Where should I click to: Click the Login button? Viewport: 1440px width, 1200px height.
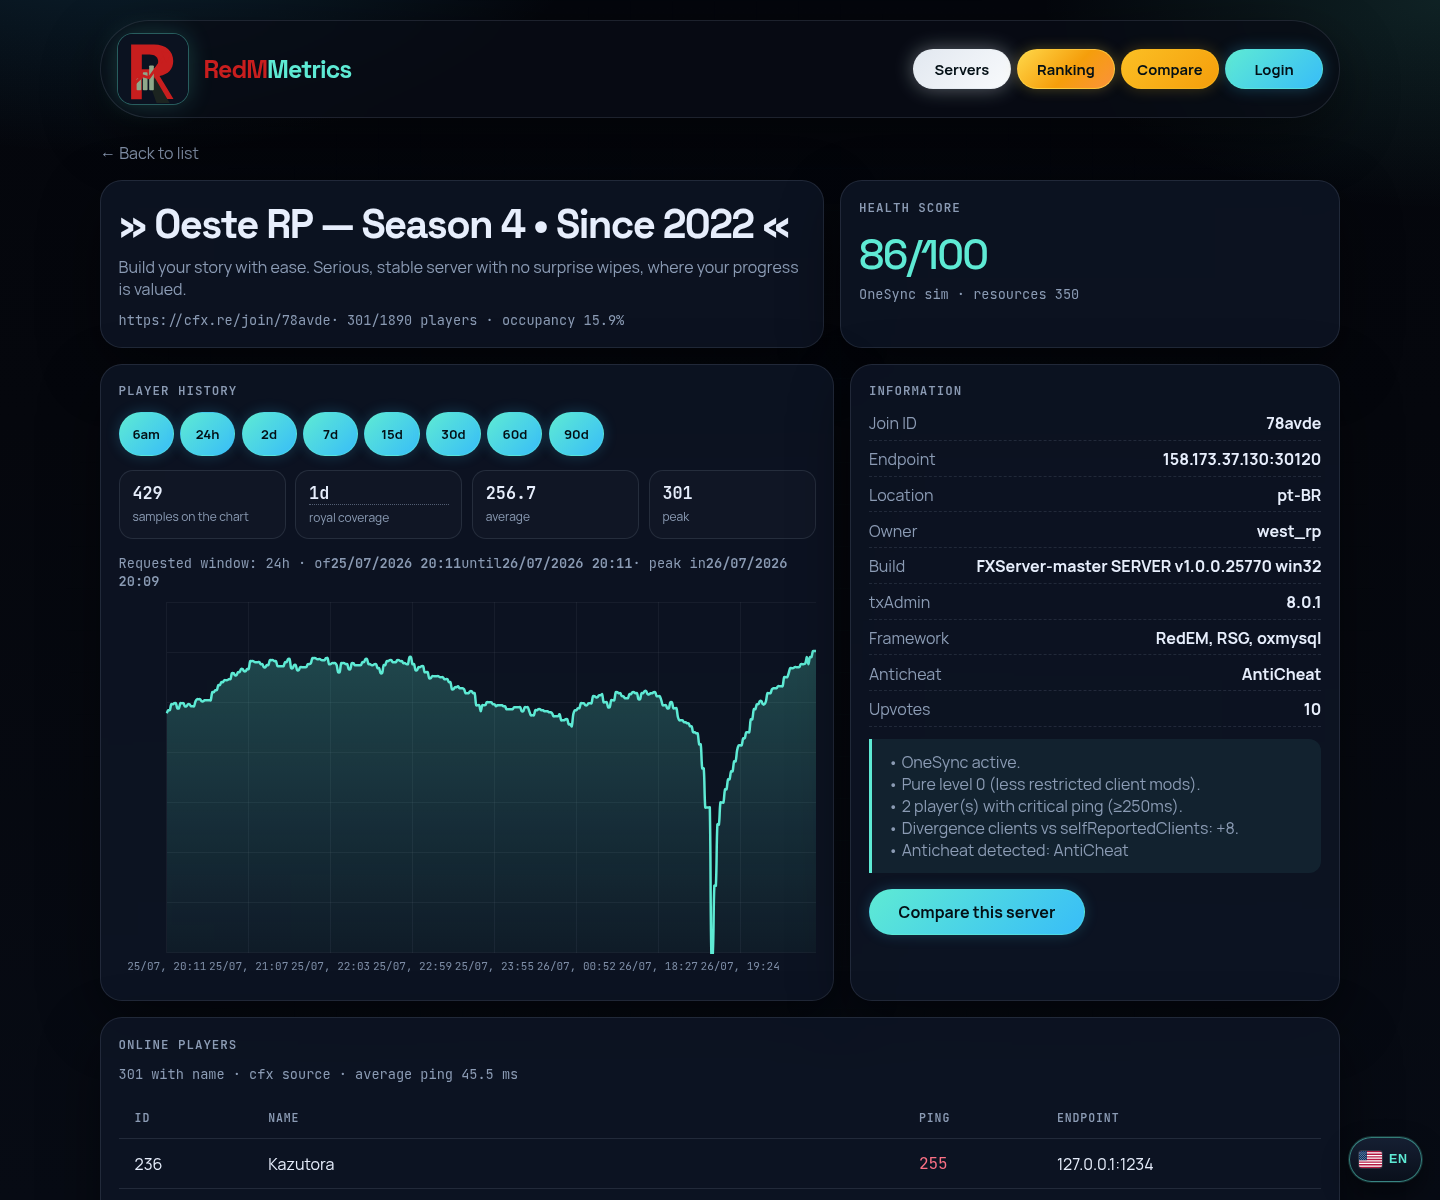click(x=1274, y=69)
